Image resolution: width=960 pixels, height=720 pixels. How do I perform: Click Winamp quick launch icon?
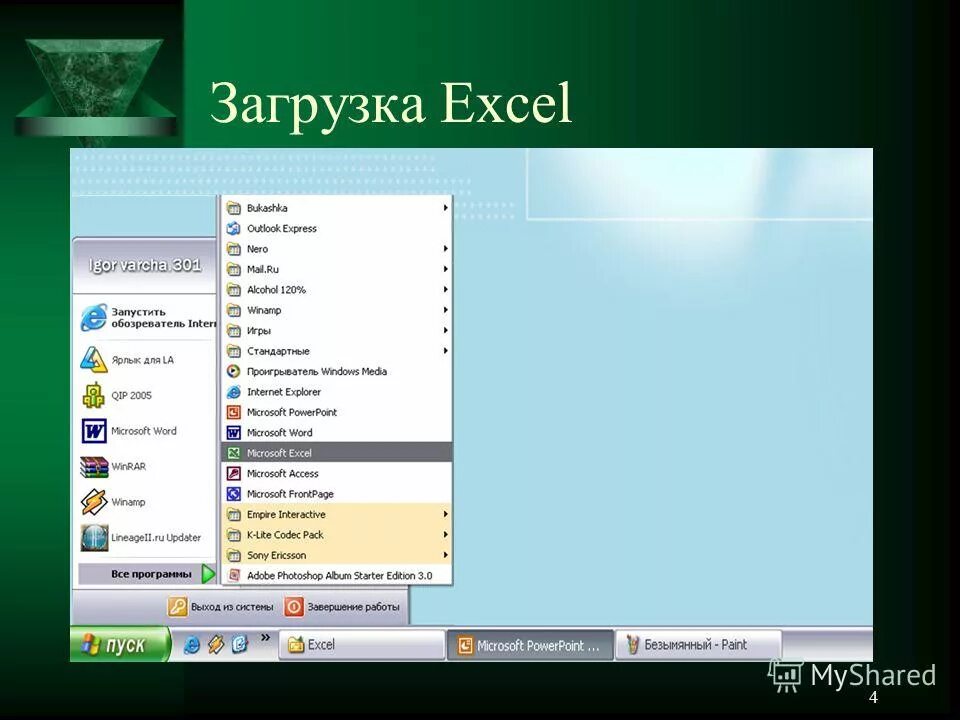coord(216,644)
